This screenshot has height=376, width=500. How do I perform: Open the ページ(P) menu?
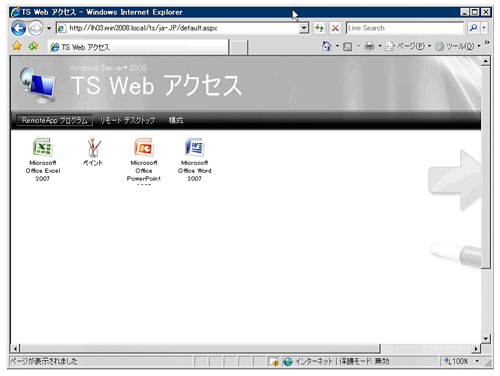point(408,46)
